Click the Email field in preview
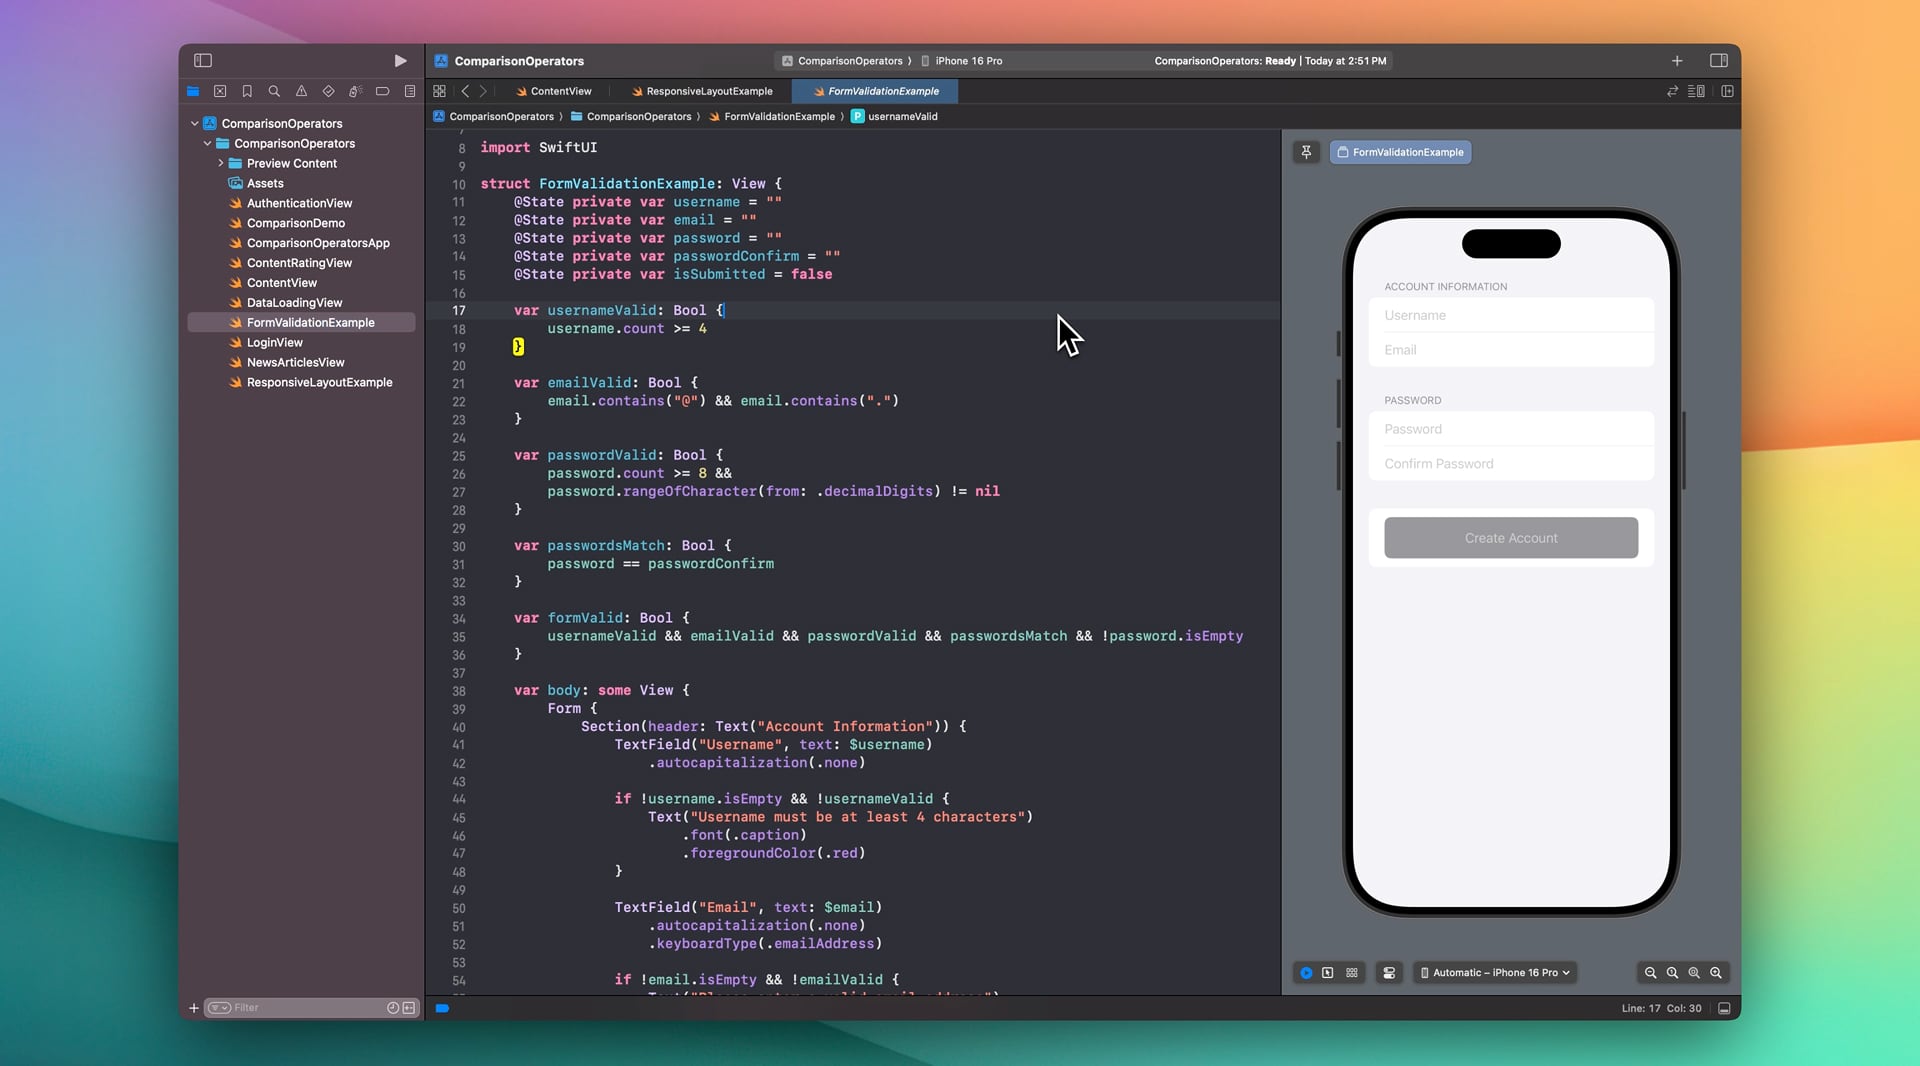The height and width of the screenshot is (1066, 1920). pyautogui.click(x=1511, y=350)
